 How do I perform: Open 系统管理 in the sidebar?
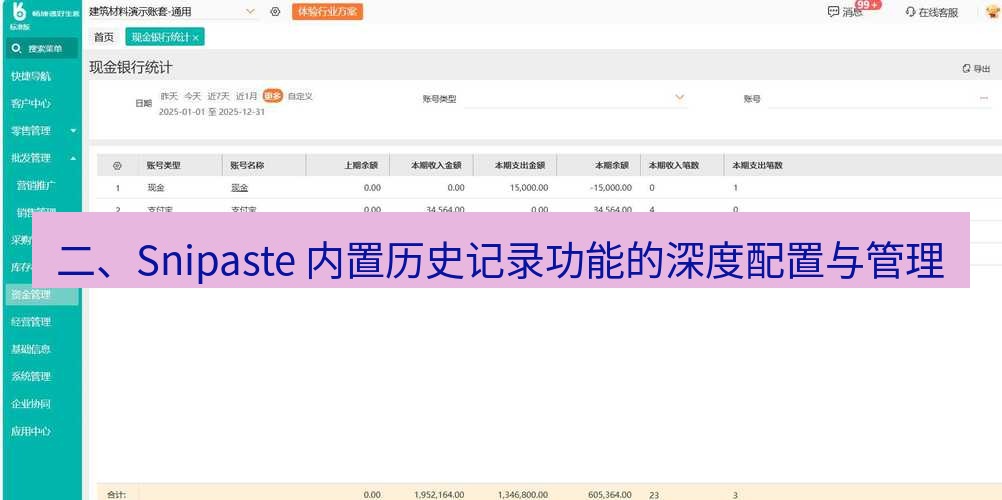[31, 377]
